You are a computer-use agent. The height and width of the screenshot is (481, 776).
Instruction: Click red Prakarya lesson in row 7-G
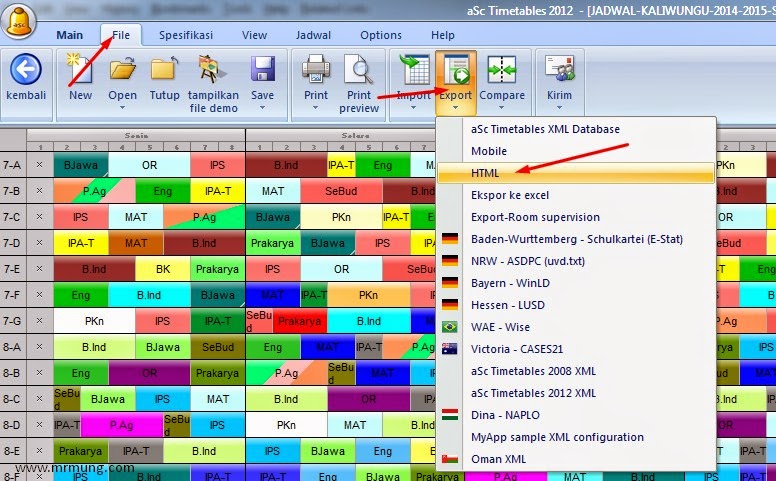299,321
